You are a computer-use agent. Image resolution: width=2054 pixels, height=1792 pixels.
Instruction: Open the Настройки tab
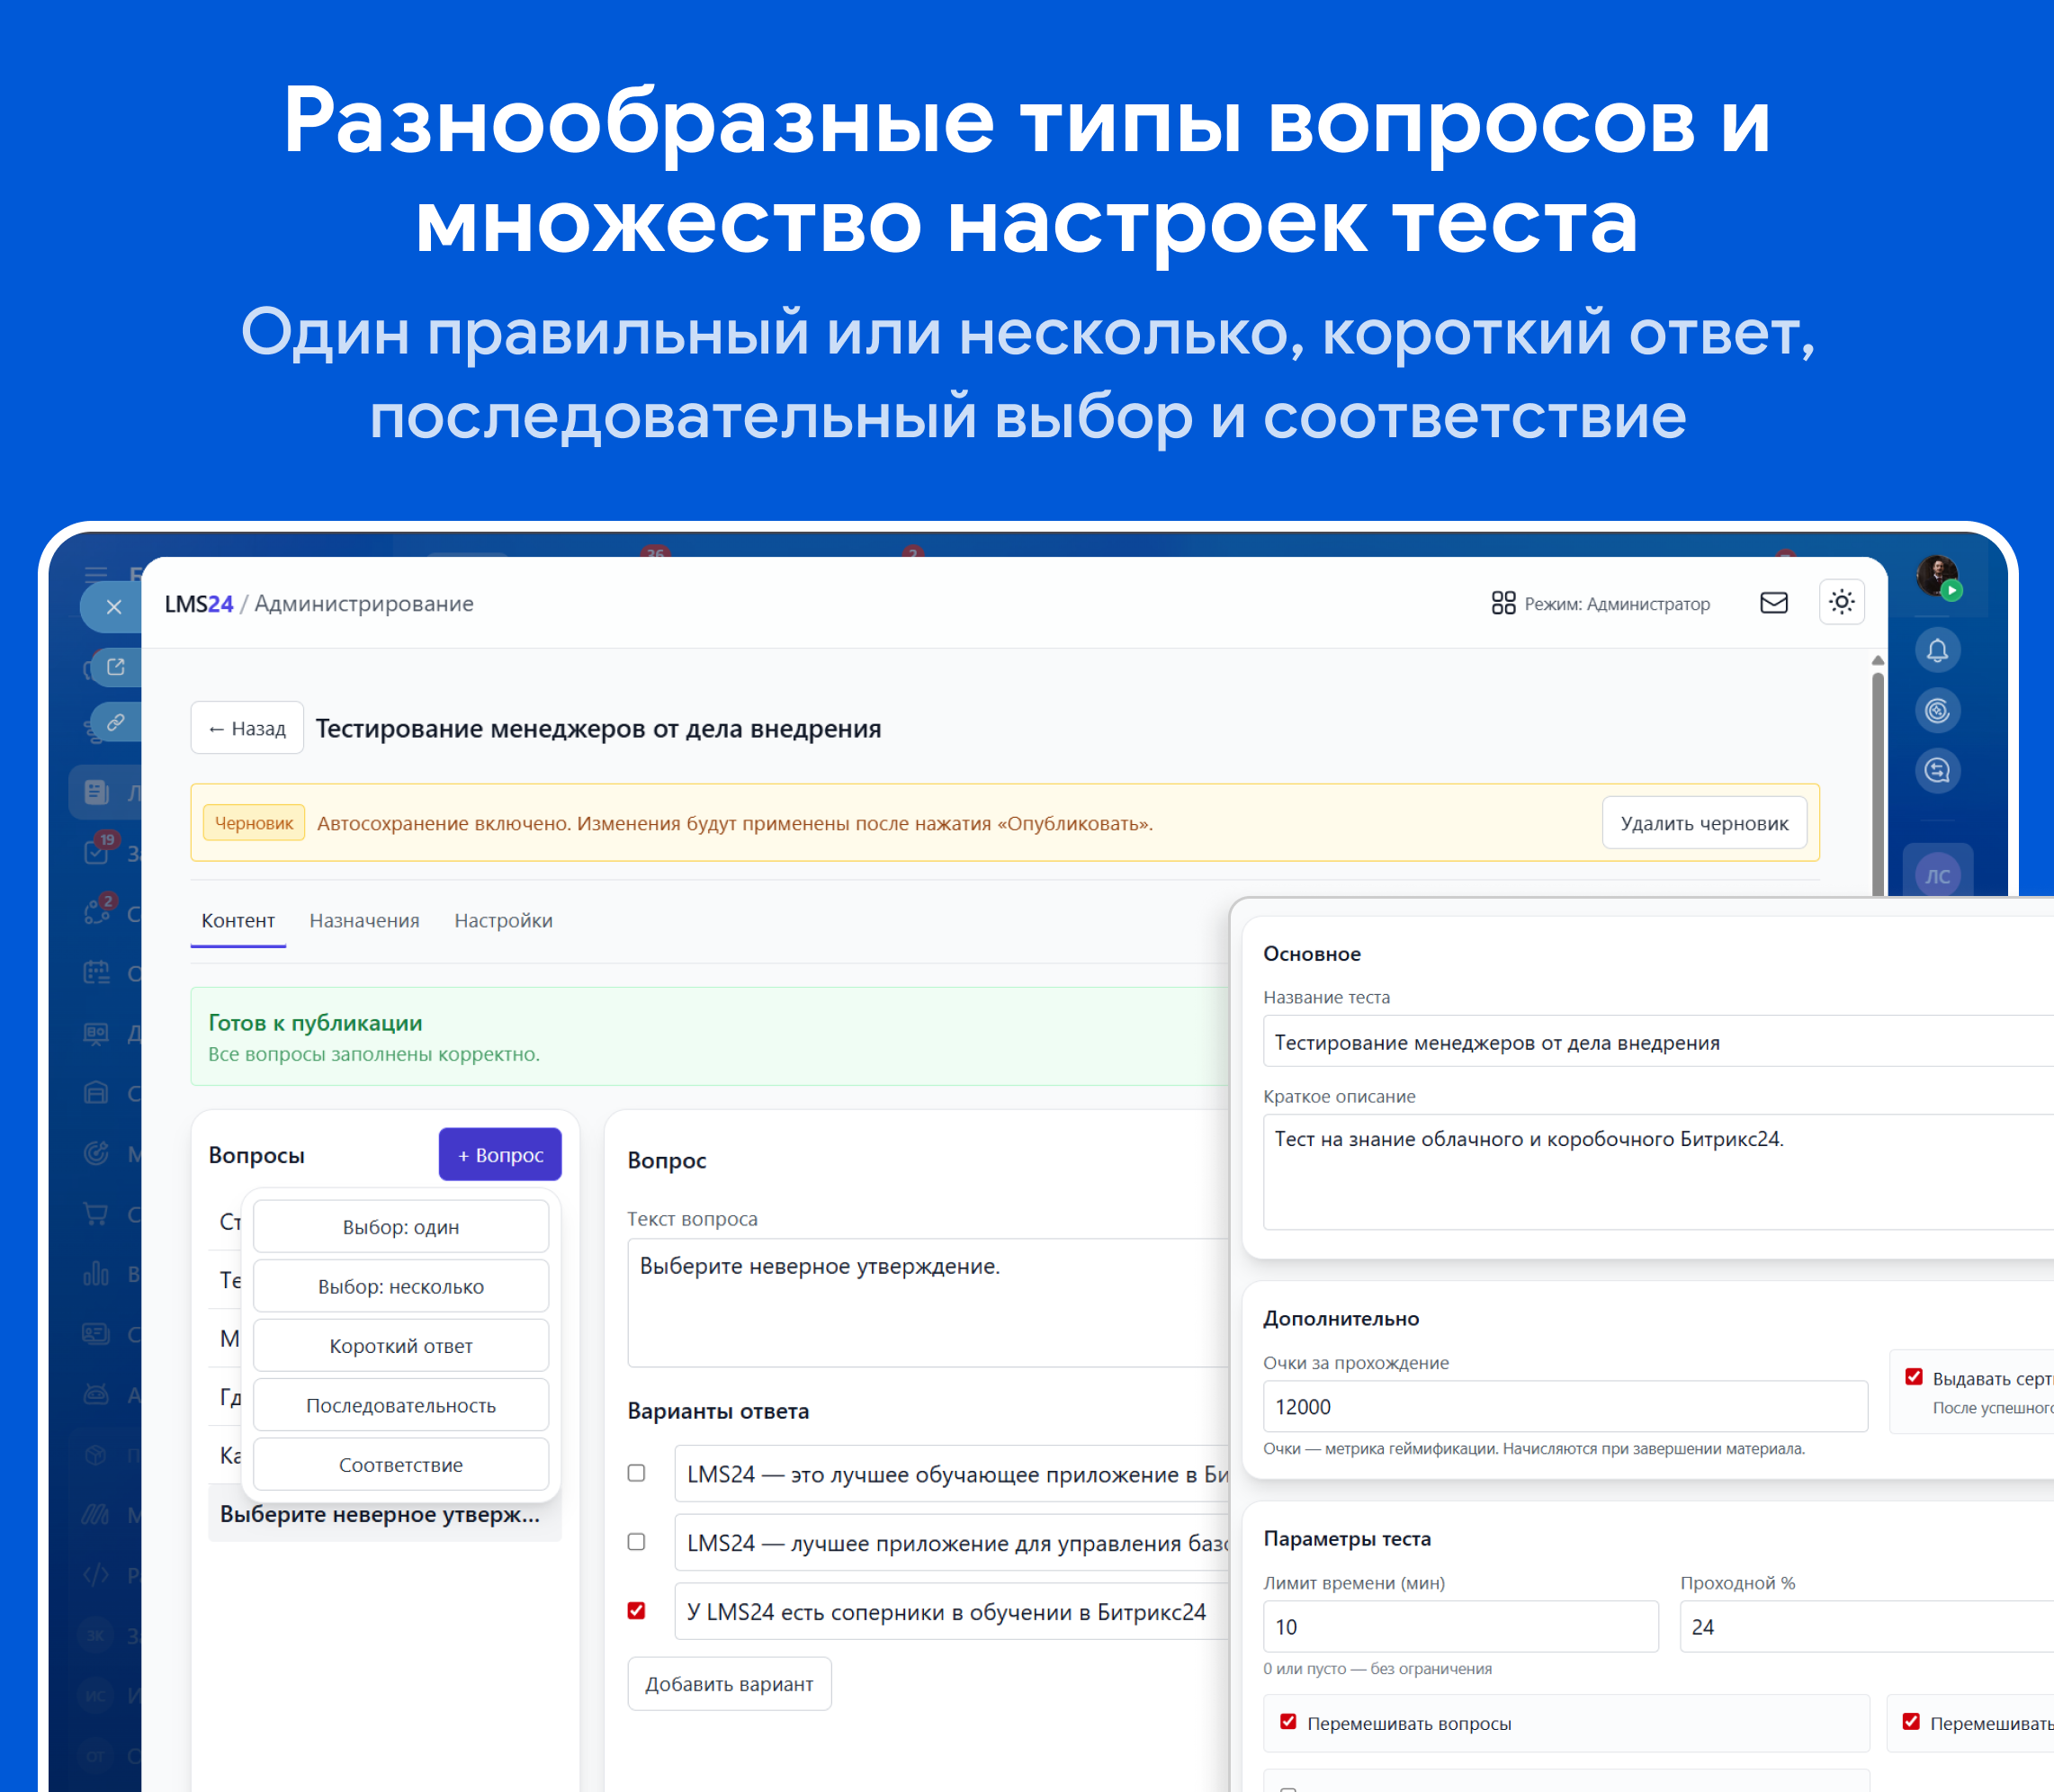pyautogui.click(x=503, y=921)
